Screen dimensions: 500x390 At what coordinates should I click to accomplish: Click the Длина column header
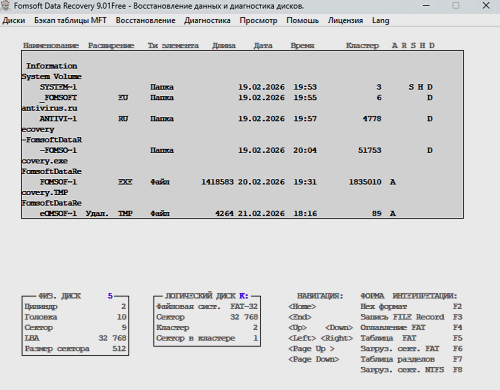coord(224,45)
